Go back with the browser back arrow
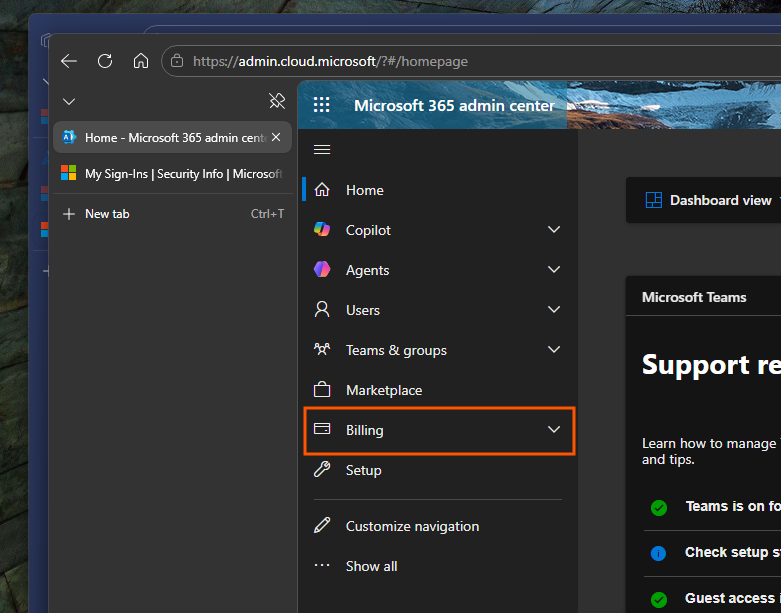The image size is (781, 613). pos(69,61)
